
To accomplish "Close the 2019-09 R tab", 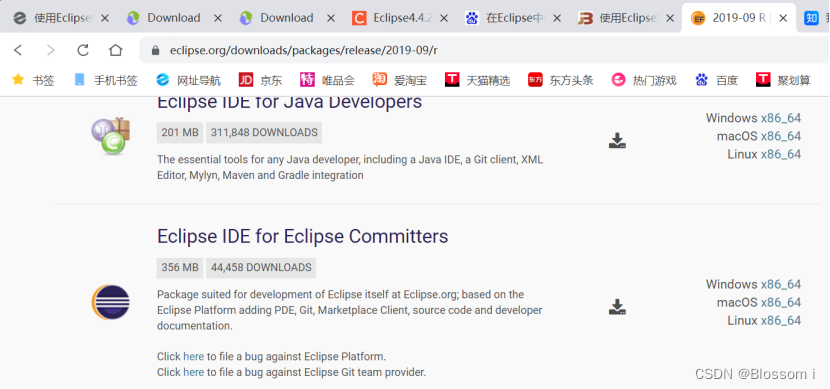I will pos(783,18).
